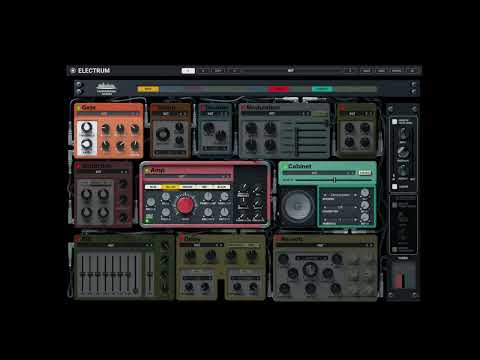Open preset selector of dark red module
Viewport: 480px width, 360px height.
click(x=103, y=172)
